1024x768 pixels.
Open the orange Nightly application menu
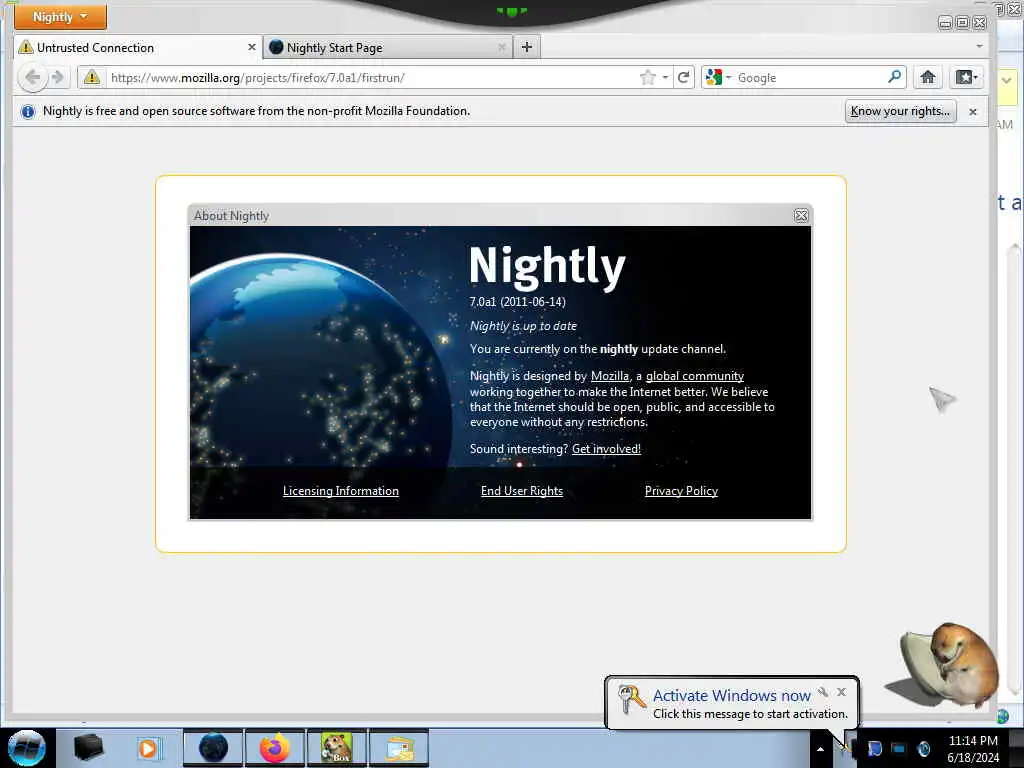click(x=60, y=16)
